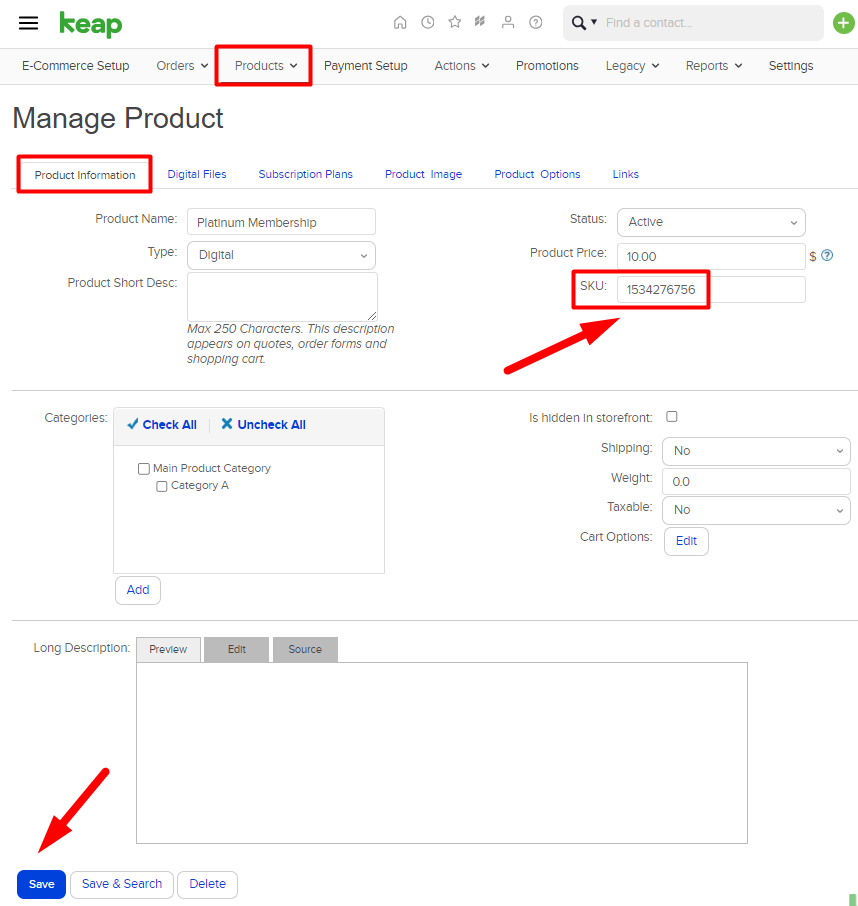Click the Uncheck All X icon
Screen dimensions: 858x906
click(x=226, y=424)
